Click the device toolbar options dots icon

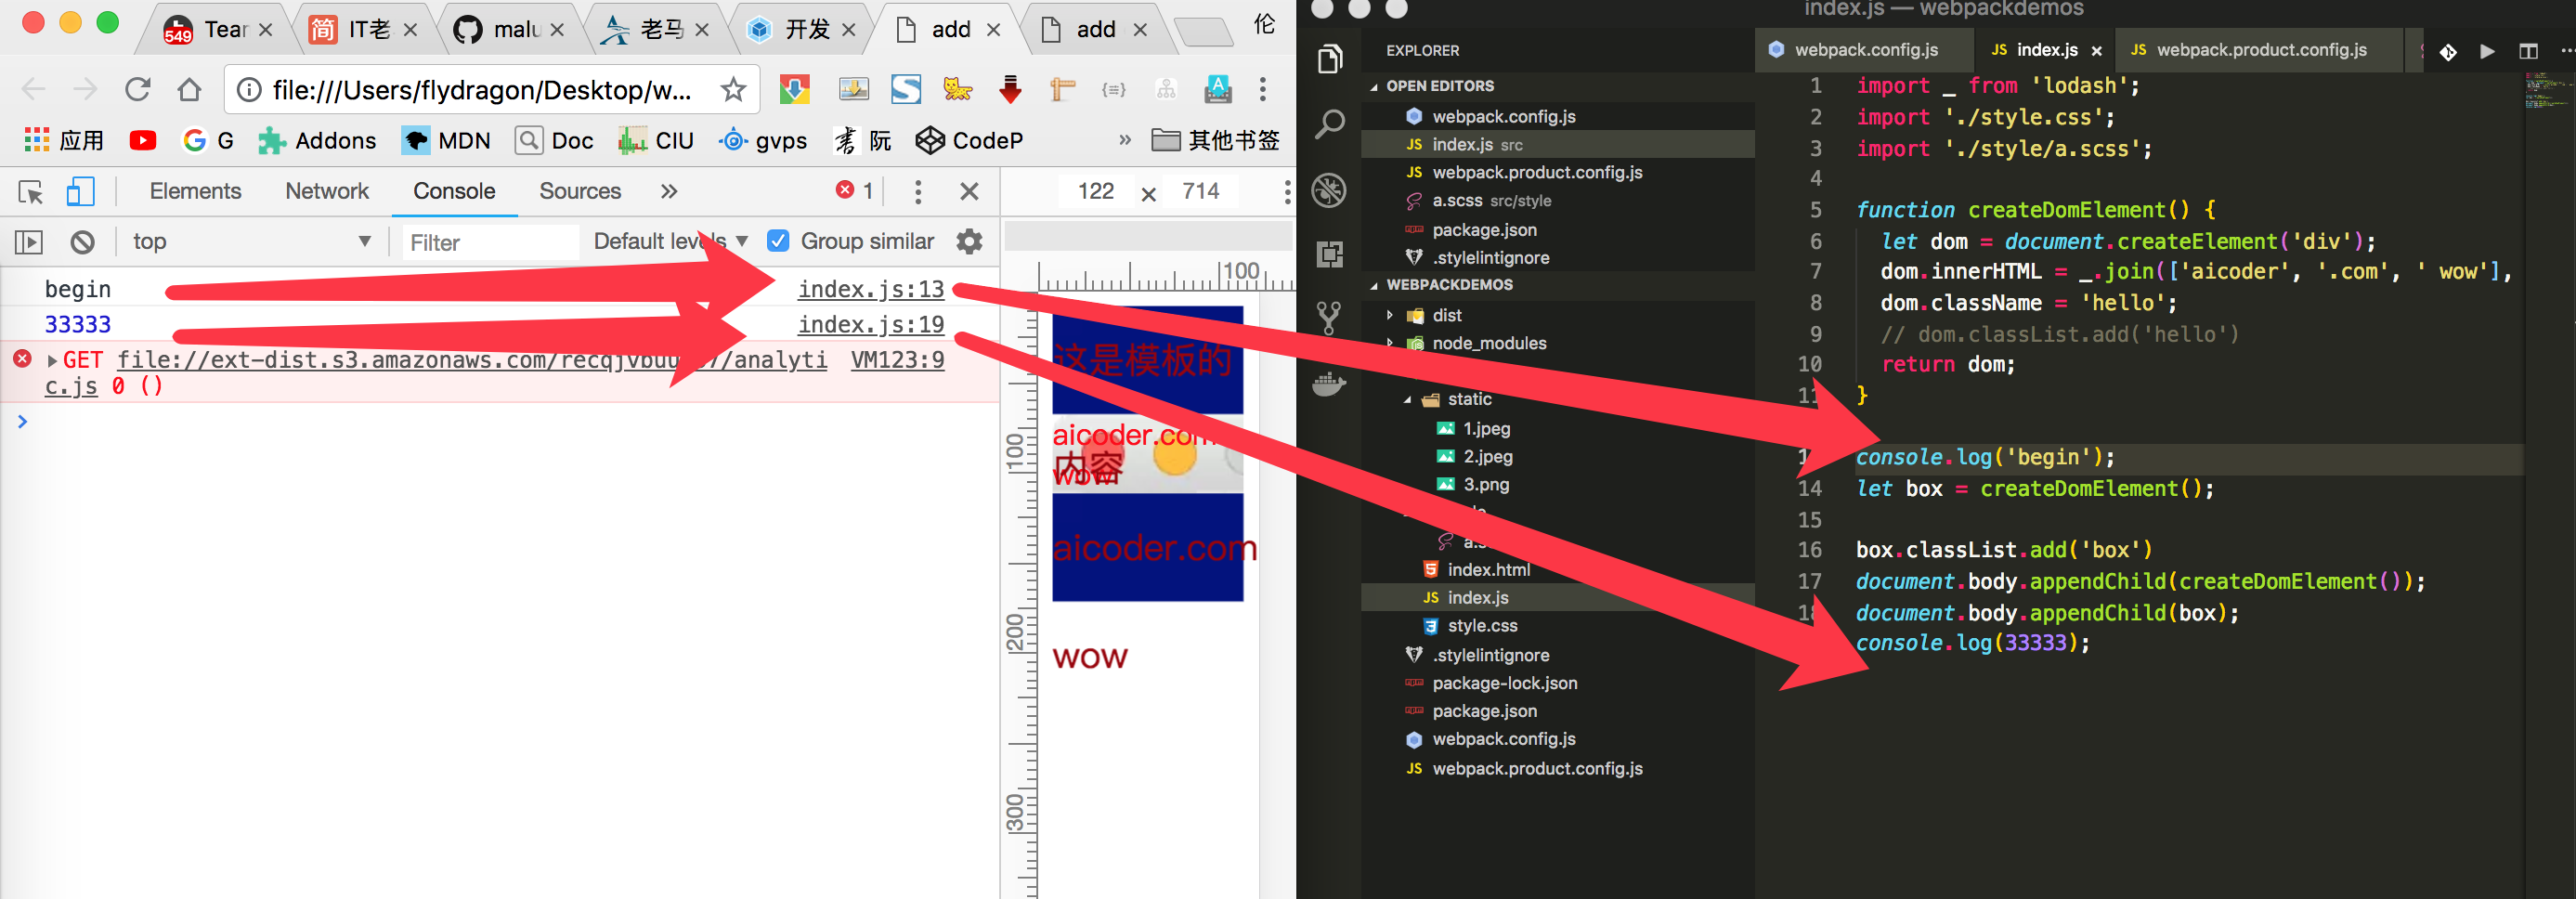[x=1287, y=191]
